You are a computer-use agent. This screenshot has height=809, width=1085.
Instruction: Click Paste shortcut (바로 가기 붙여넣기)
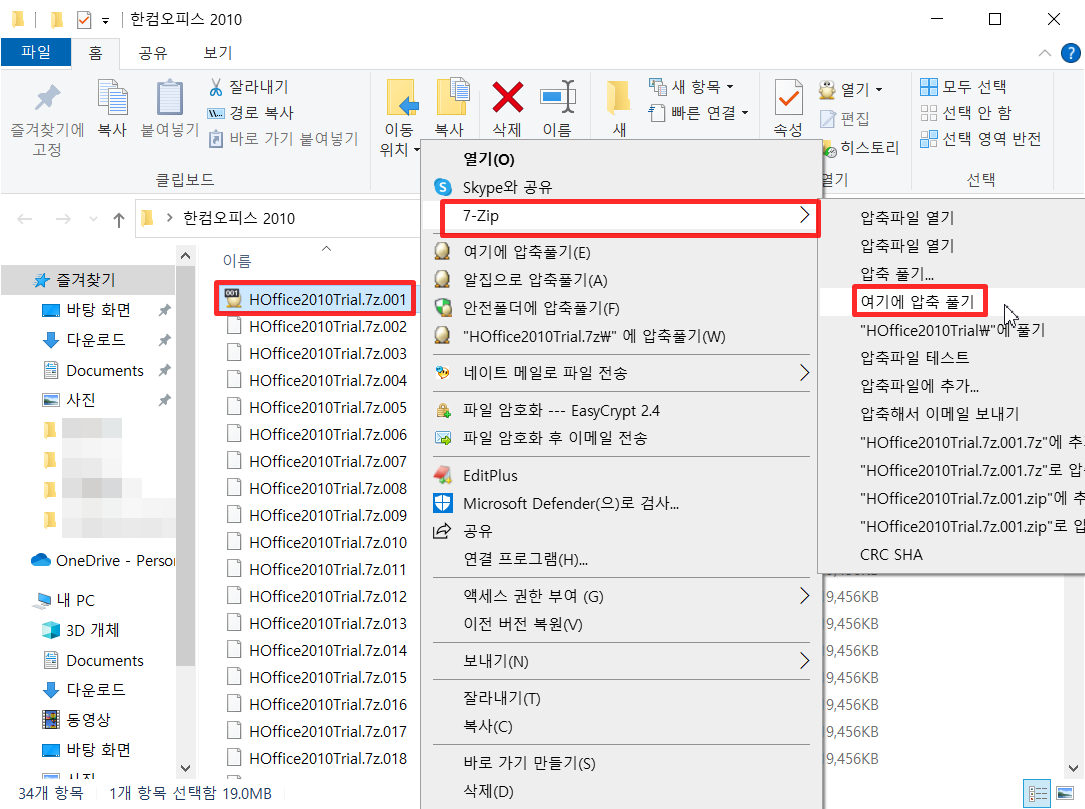[284, 139]
